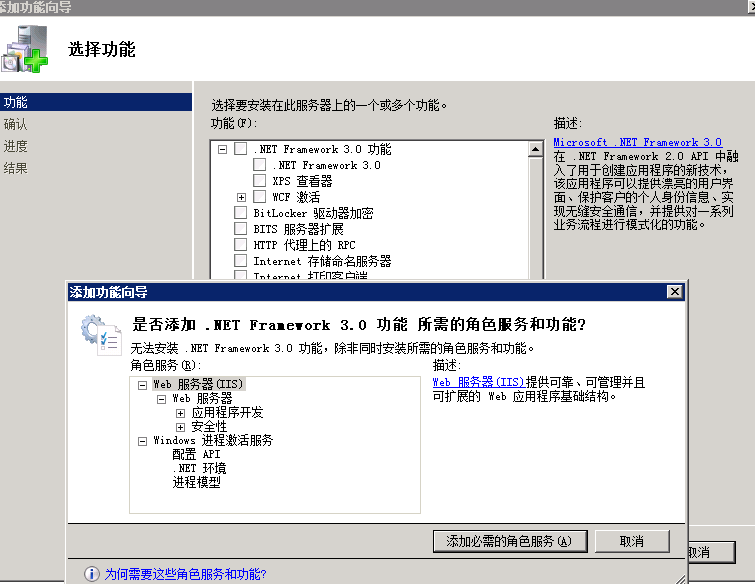This screenshot has height=584, width=755.
Task: Click the 添加必需的角色服务(A) button
Action: [510, 541]
